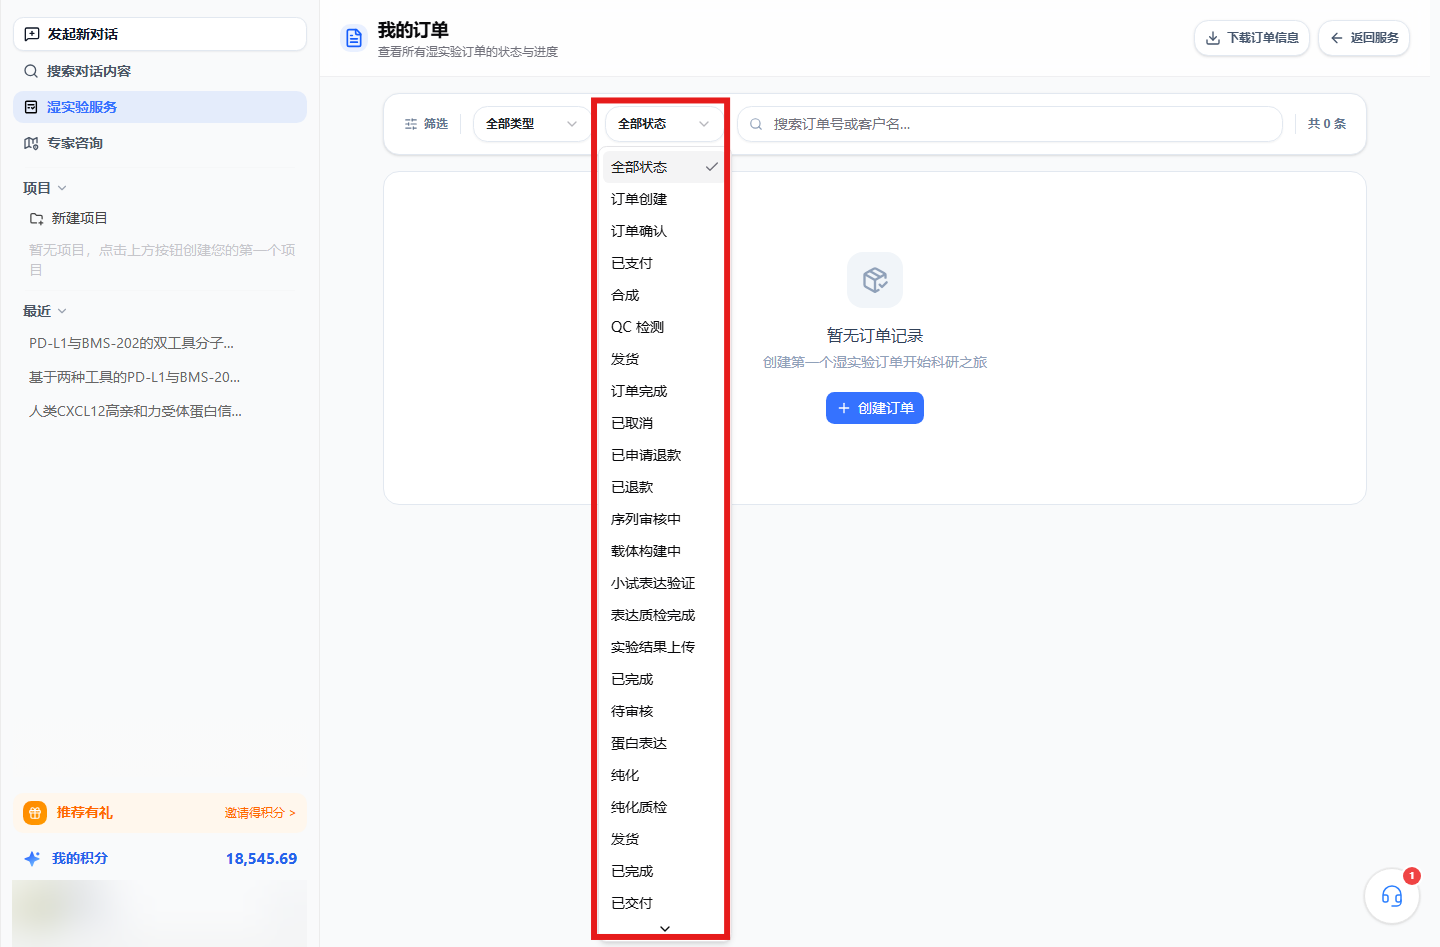Click the orange gift icon beside 推荐有礼
1440x947 pixels.
35,813
